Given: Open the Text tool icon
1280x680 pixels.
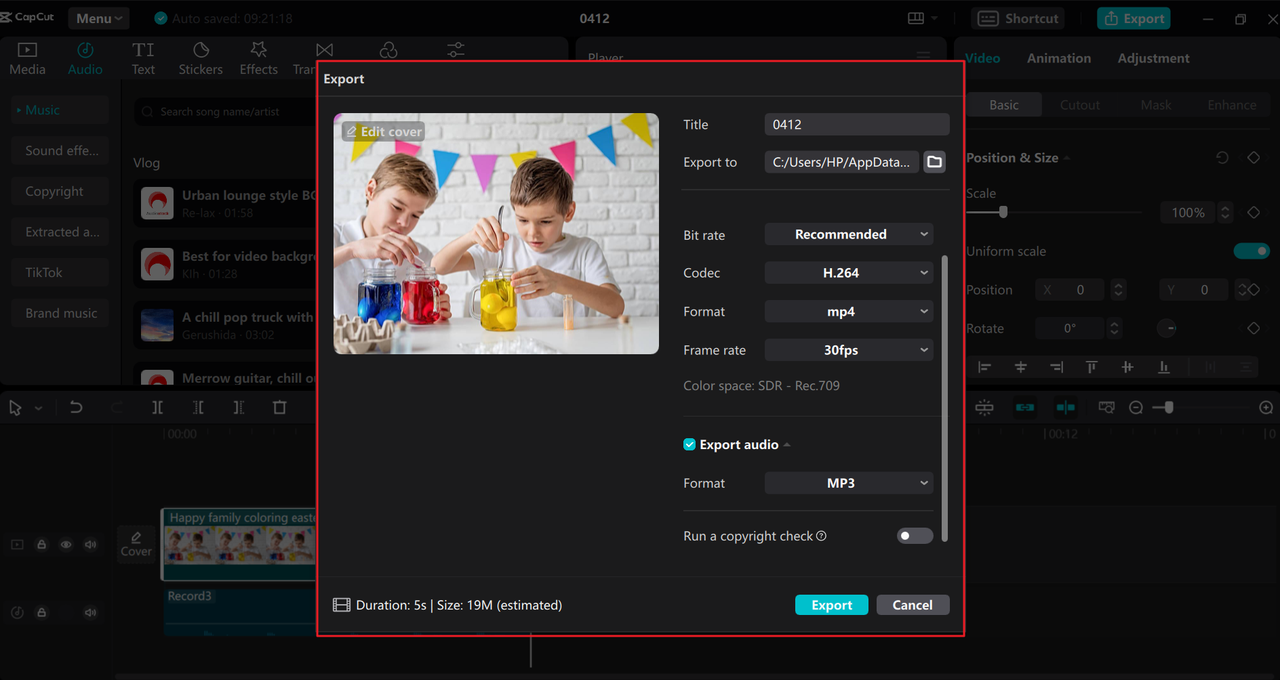Looking at the screenshot, I should coord(143,58).
